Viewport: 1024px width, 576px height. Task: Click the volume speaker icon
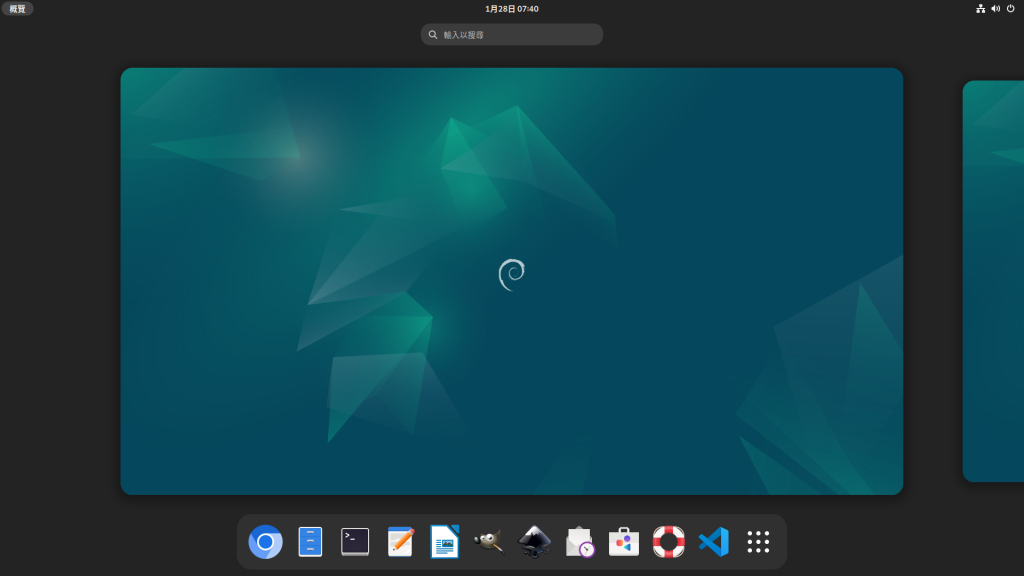click(x=995, y=9)
